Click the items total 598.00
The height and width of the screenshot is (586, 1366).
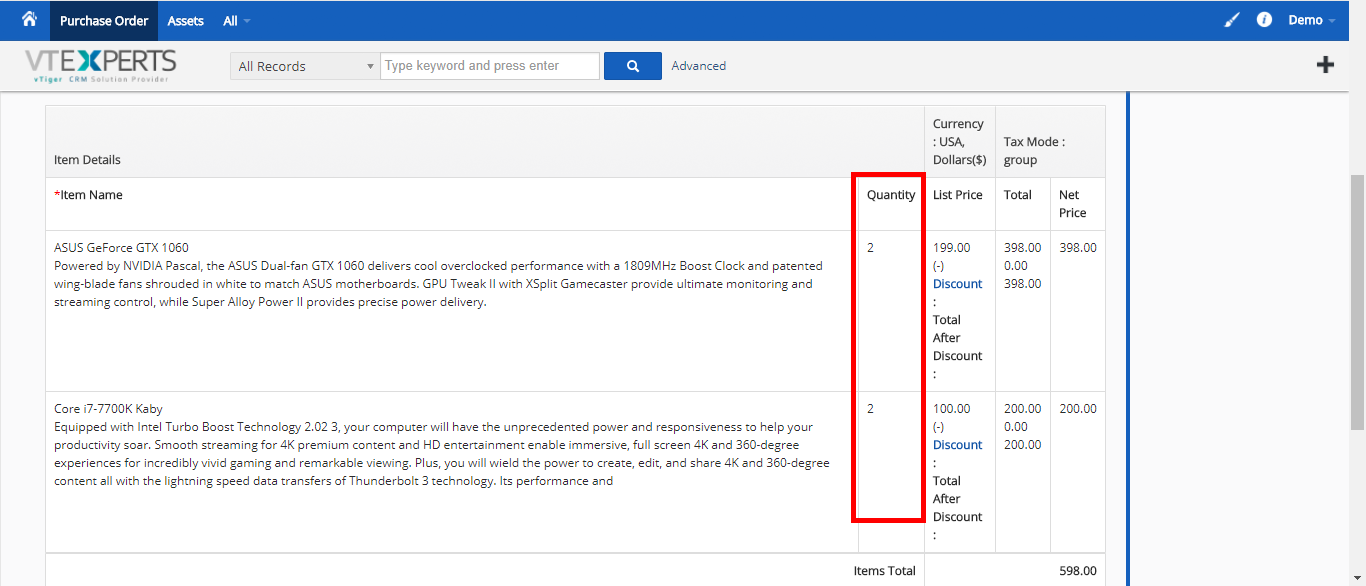click(1078, 571)
